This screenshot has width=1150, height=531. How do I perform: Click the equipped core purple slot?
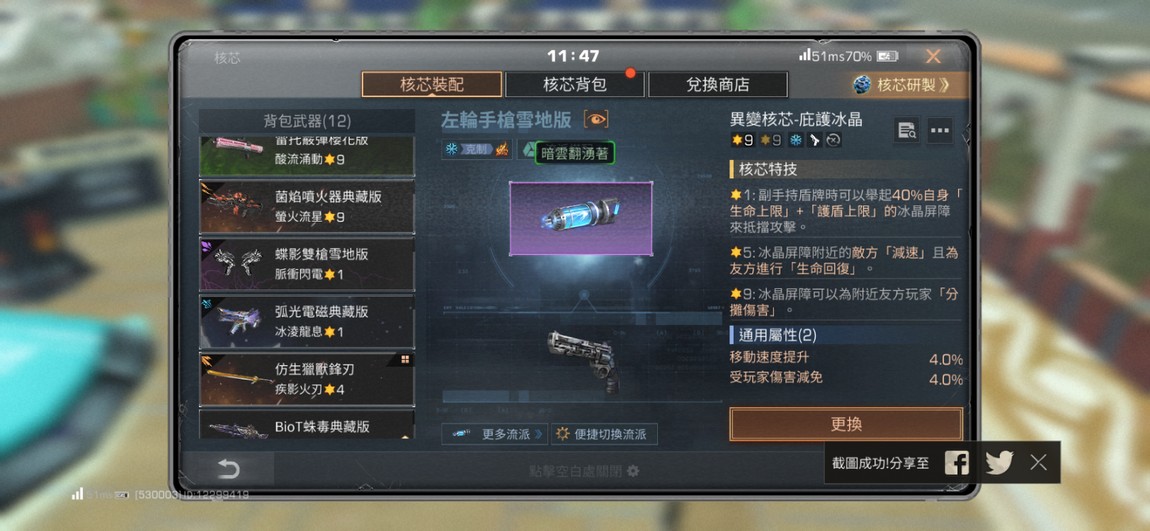point(580,219)
